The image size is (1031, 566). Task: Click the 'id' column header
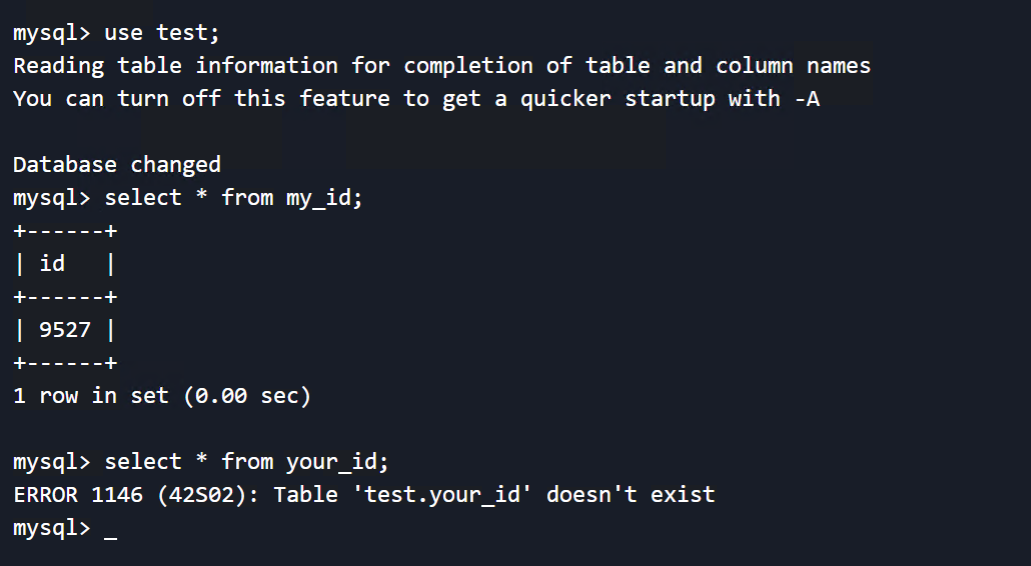(52, 264)
